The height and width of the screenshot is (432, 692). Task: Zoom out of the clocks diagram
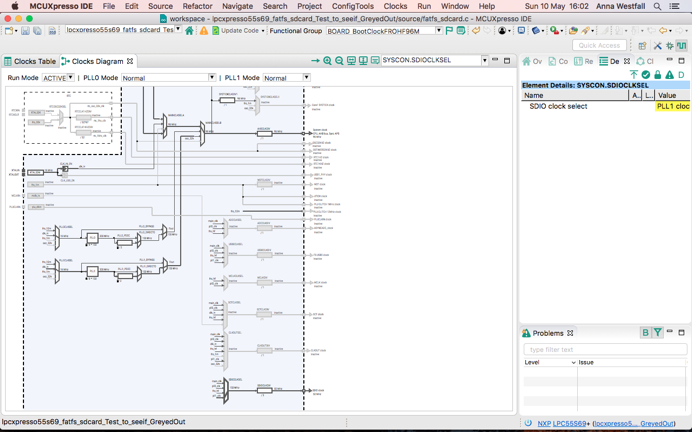click(x=339, y=61)
